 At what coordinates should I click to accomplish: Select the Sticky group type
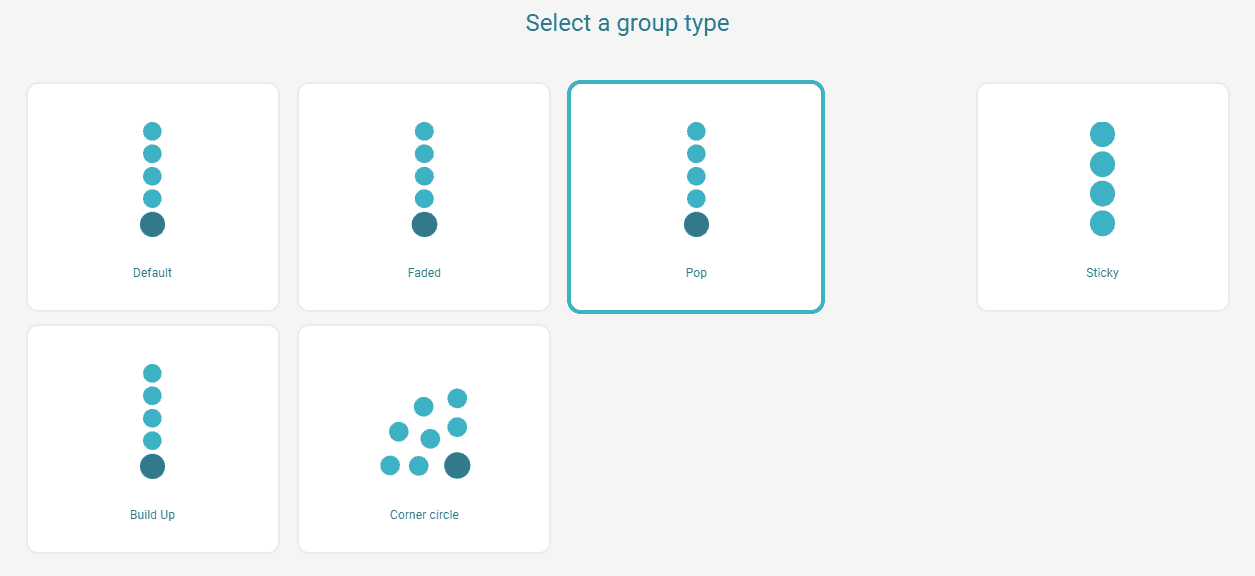click(x=1102, y=196)
